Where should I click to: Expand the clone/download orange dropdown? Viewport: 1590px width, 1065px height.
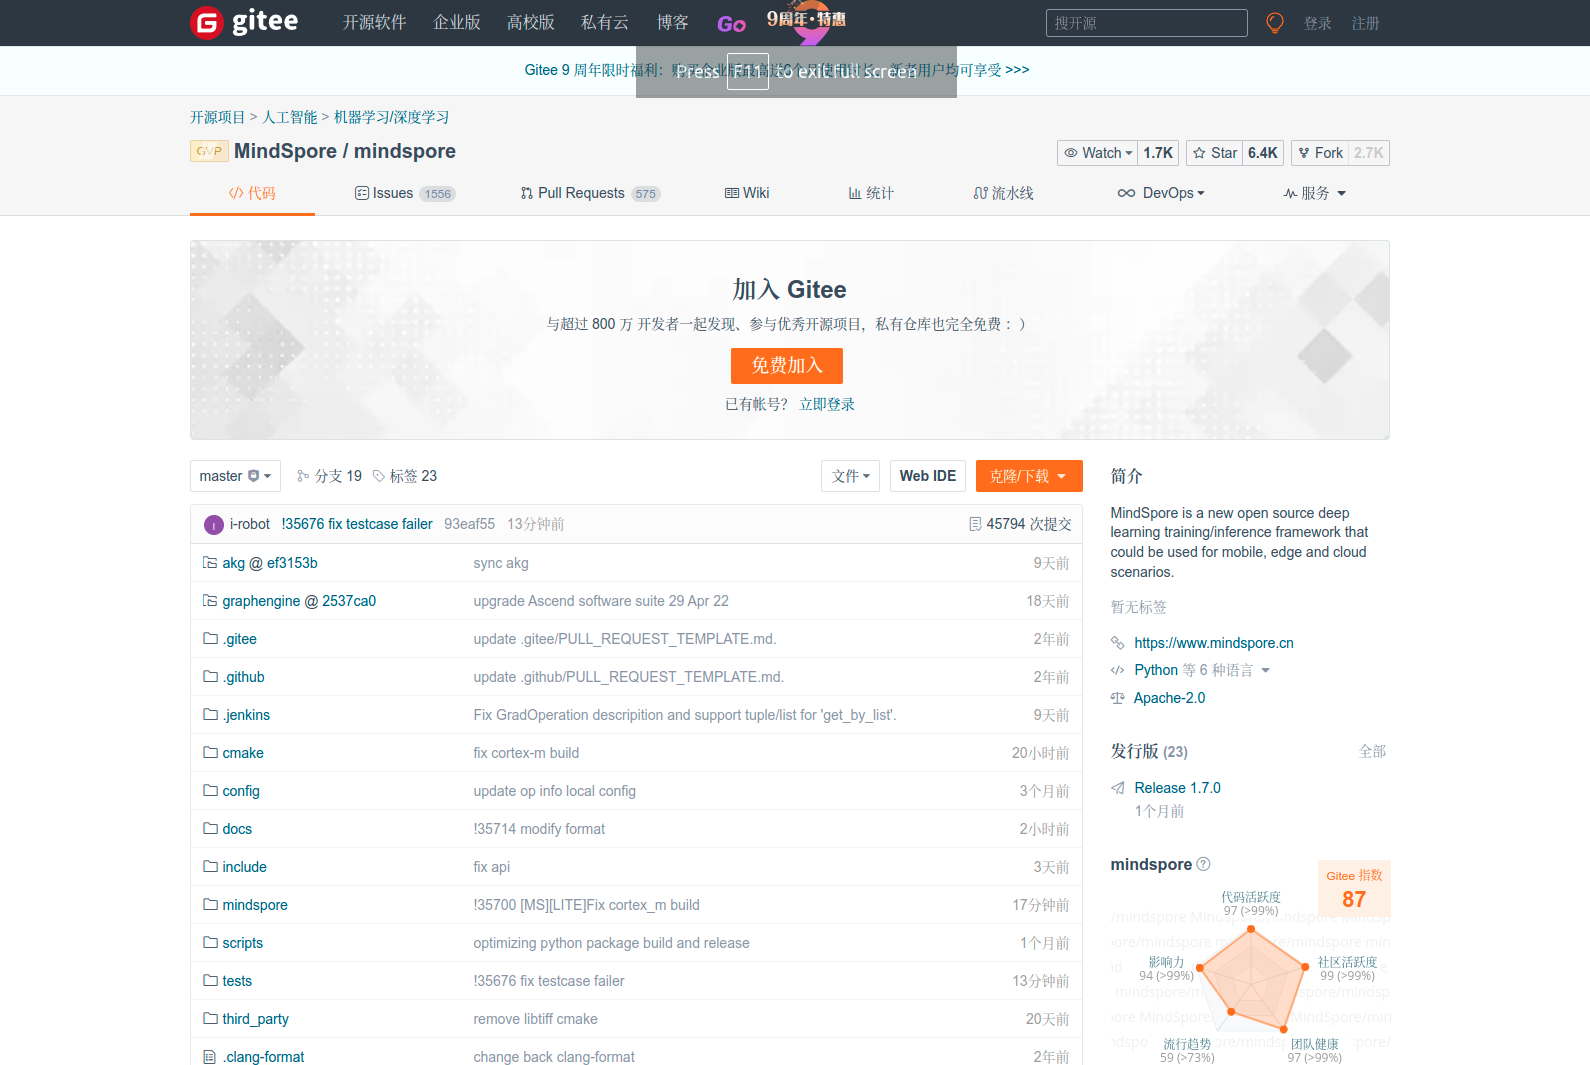point(1028,476)
